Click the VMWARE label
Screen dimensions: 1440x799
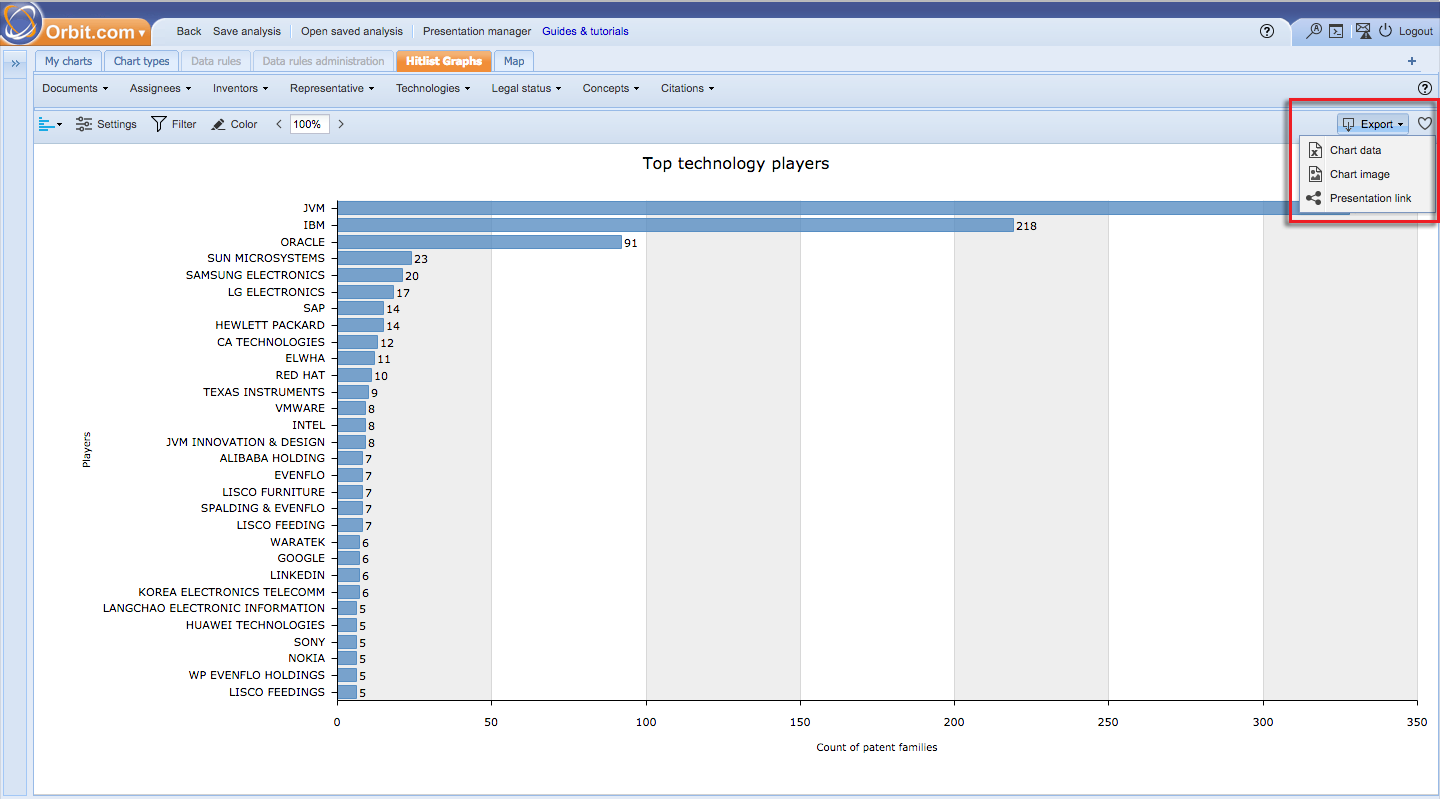(300, 408)
